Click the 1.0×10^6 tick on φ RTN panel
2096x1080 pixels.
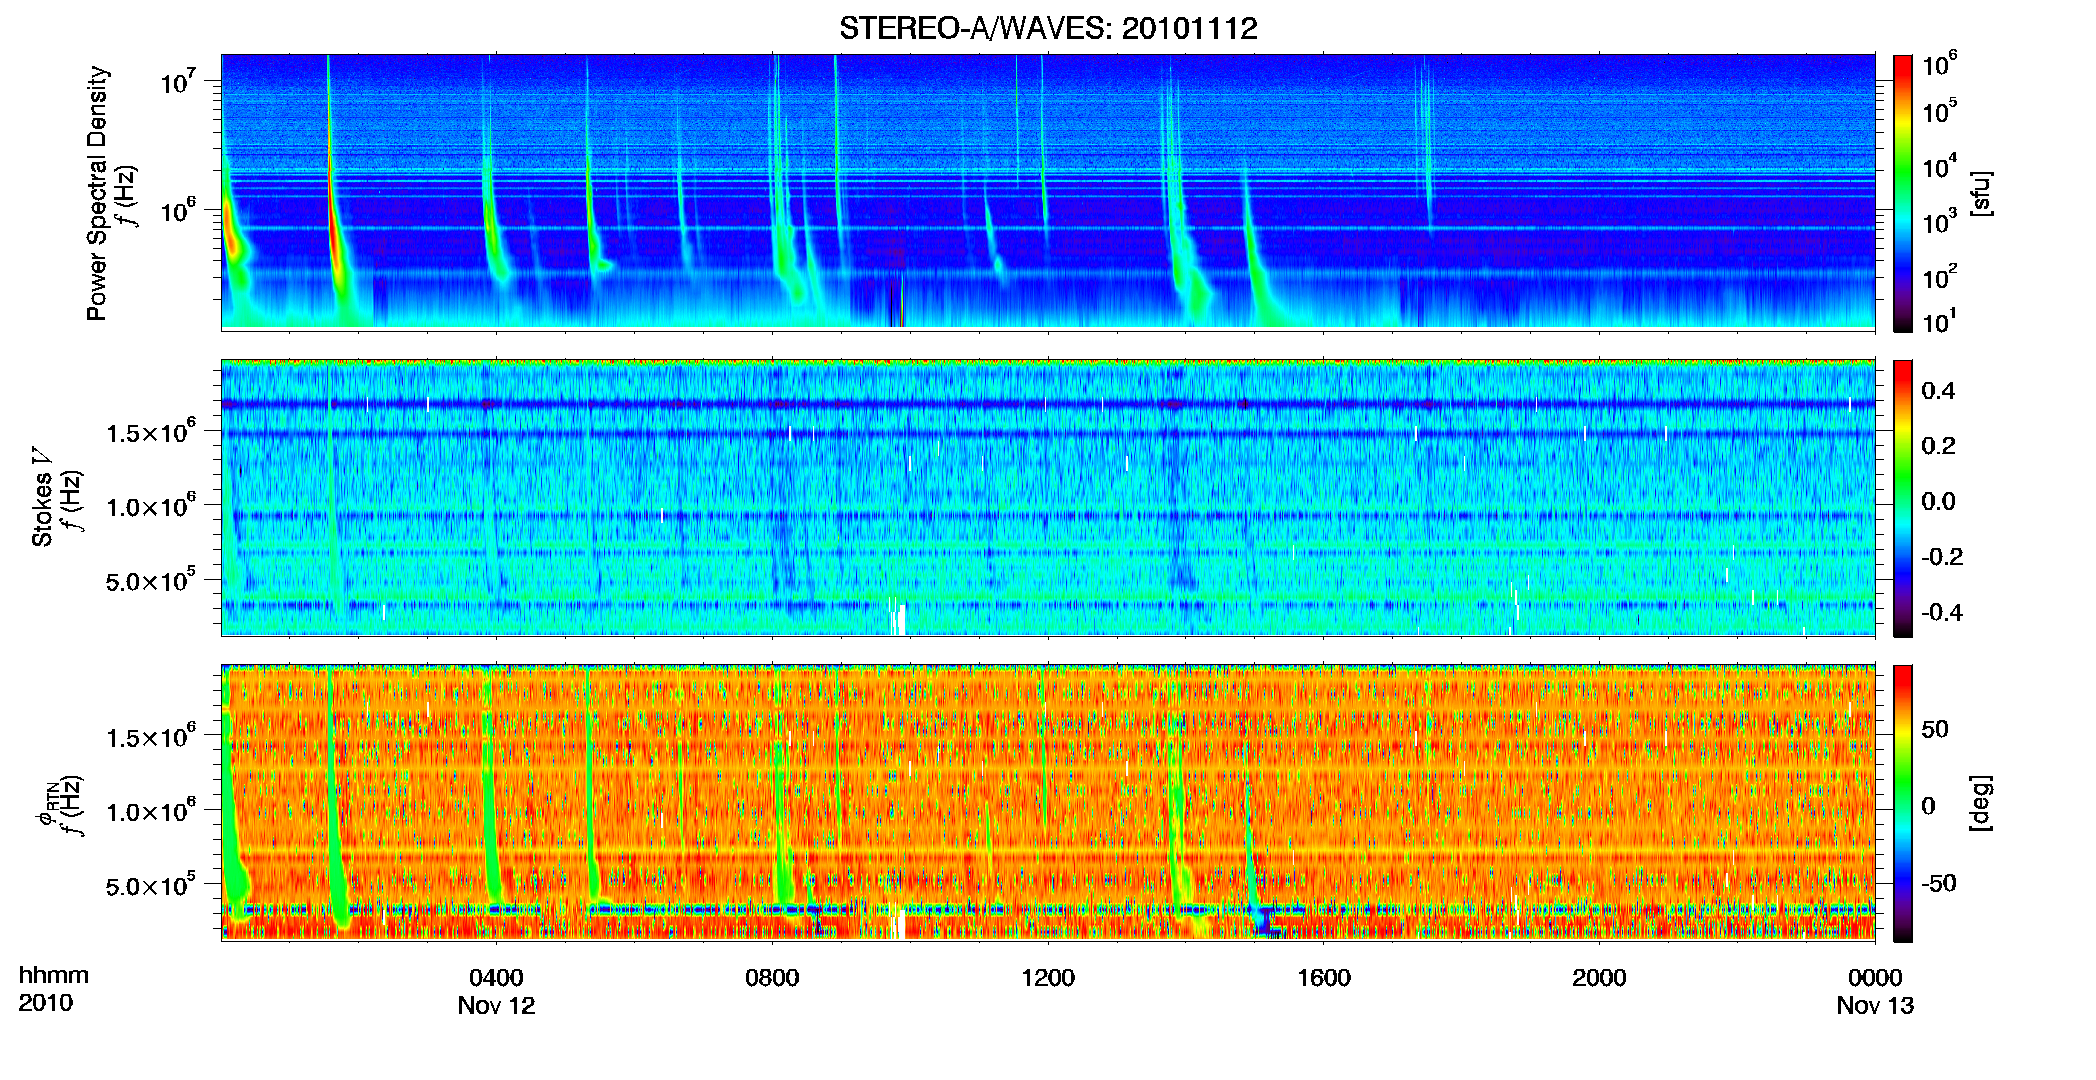(x=151, y=810)
